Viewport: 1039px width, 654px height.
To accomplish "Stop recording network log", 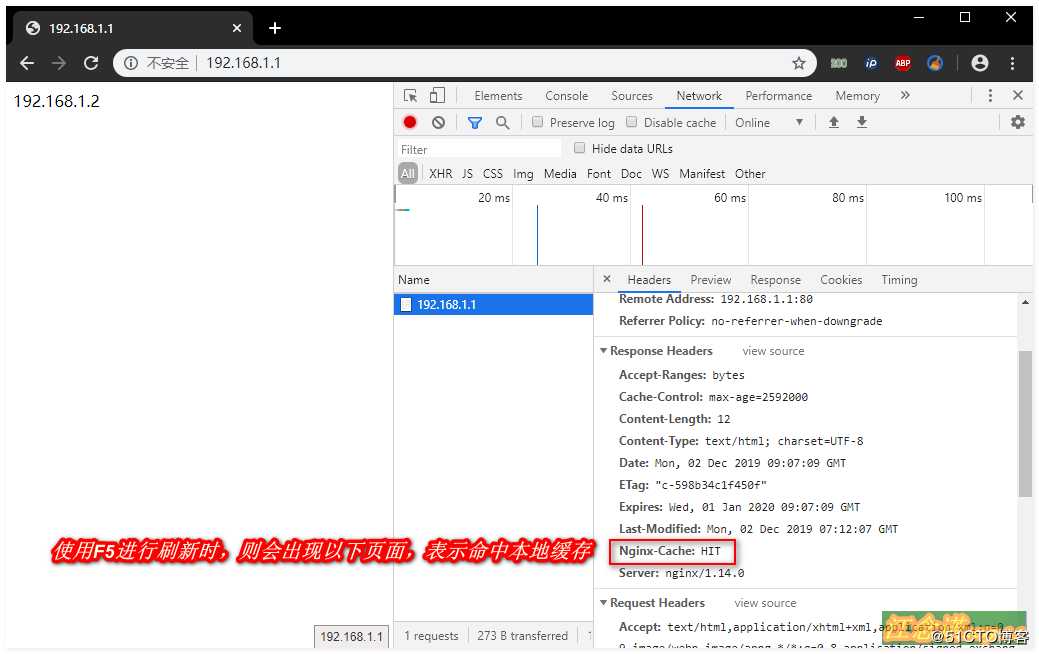I will (410, 122).
